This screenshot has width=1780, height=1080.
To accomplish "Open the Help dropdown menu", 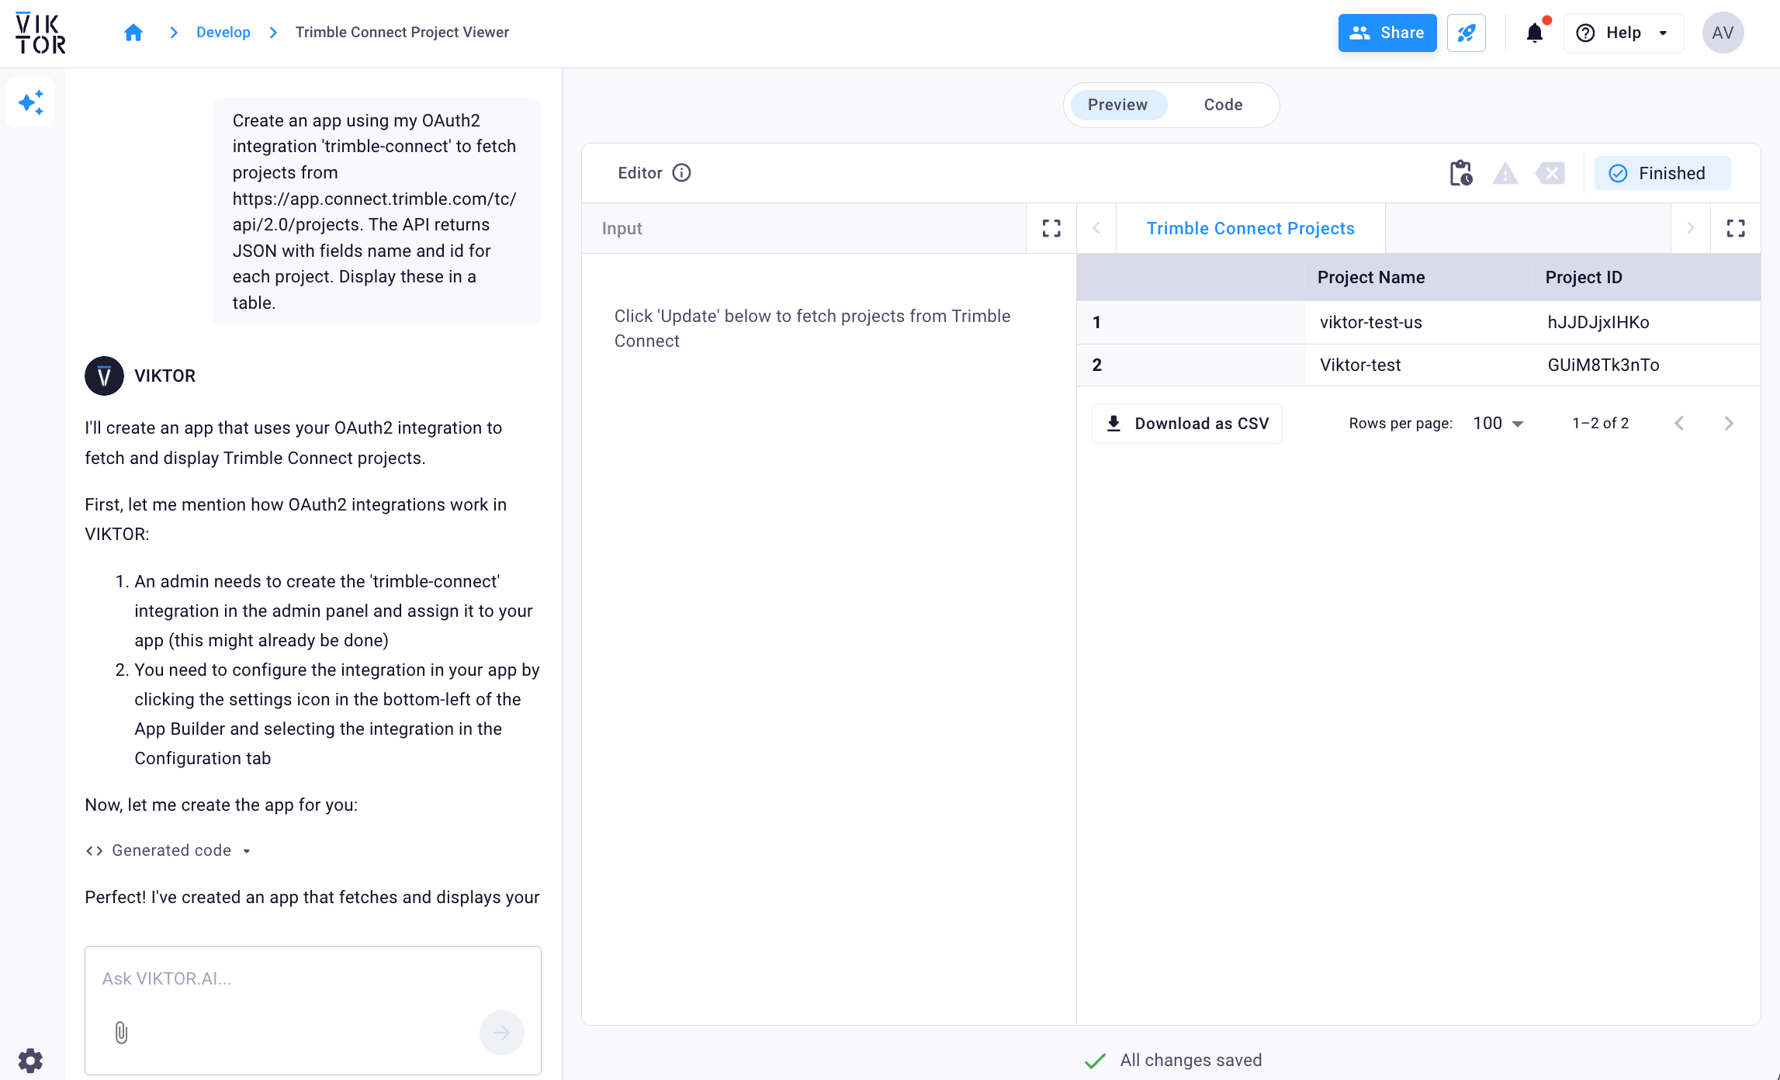I will (x=1623, y=32).
